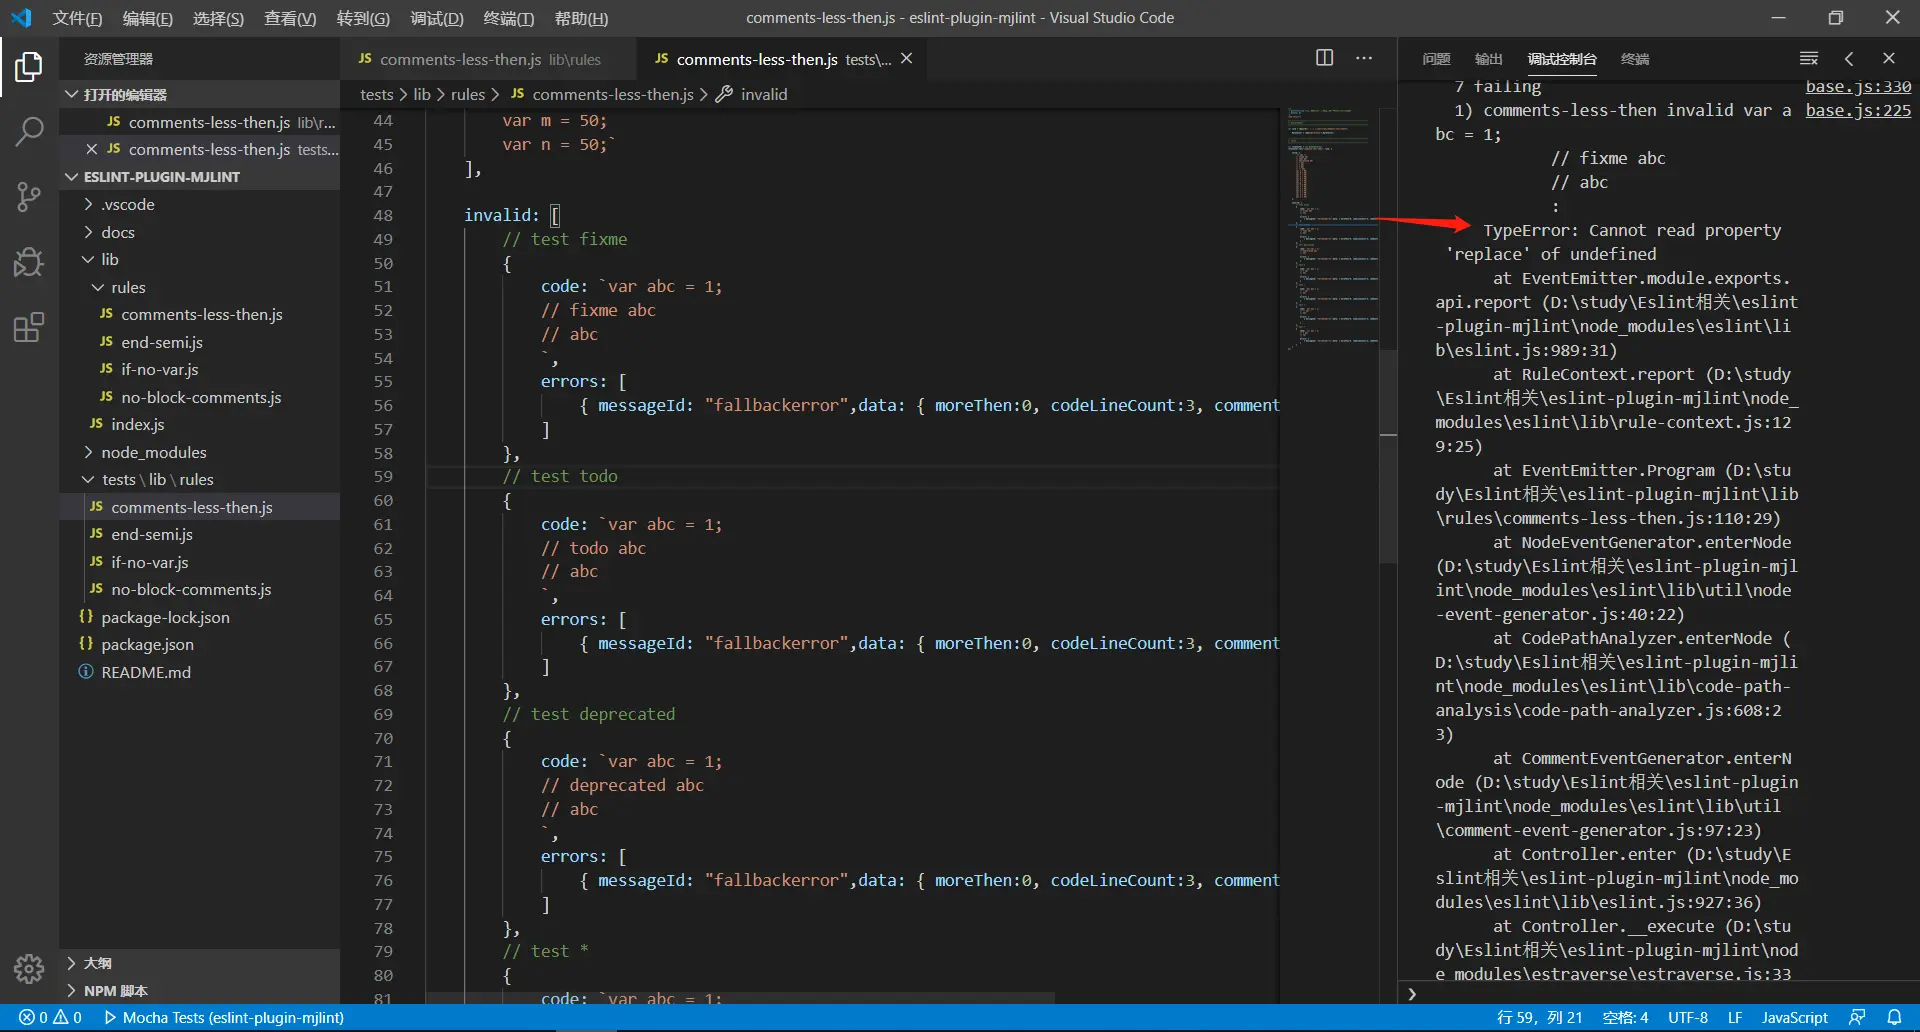Open the Extensions view

29,327
